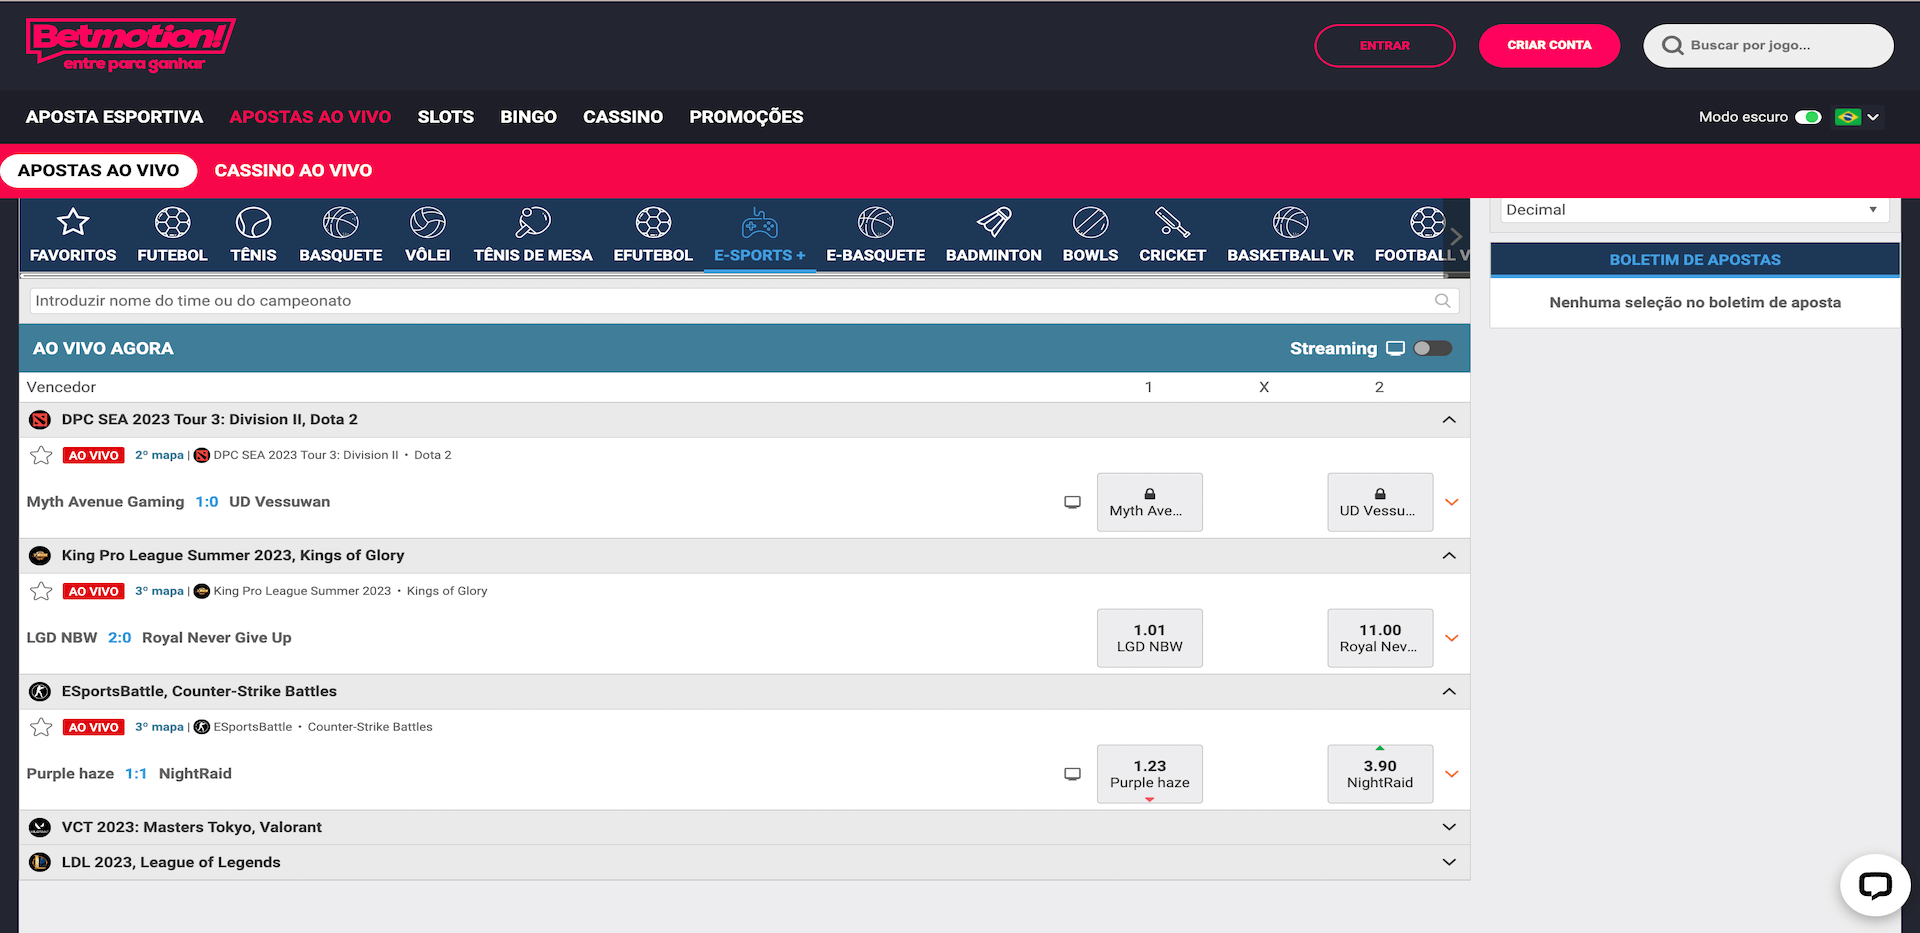Open the Slots menu item

pos(445,117)
